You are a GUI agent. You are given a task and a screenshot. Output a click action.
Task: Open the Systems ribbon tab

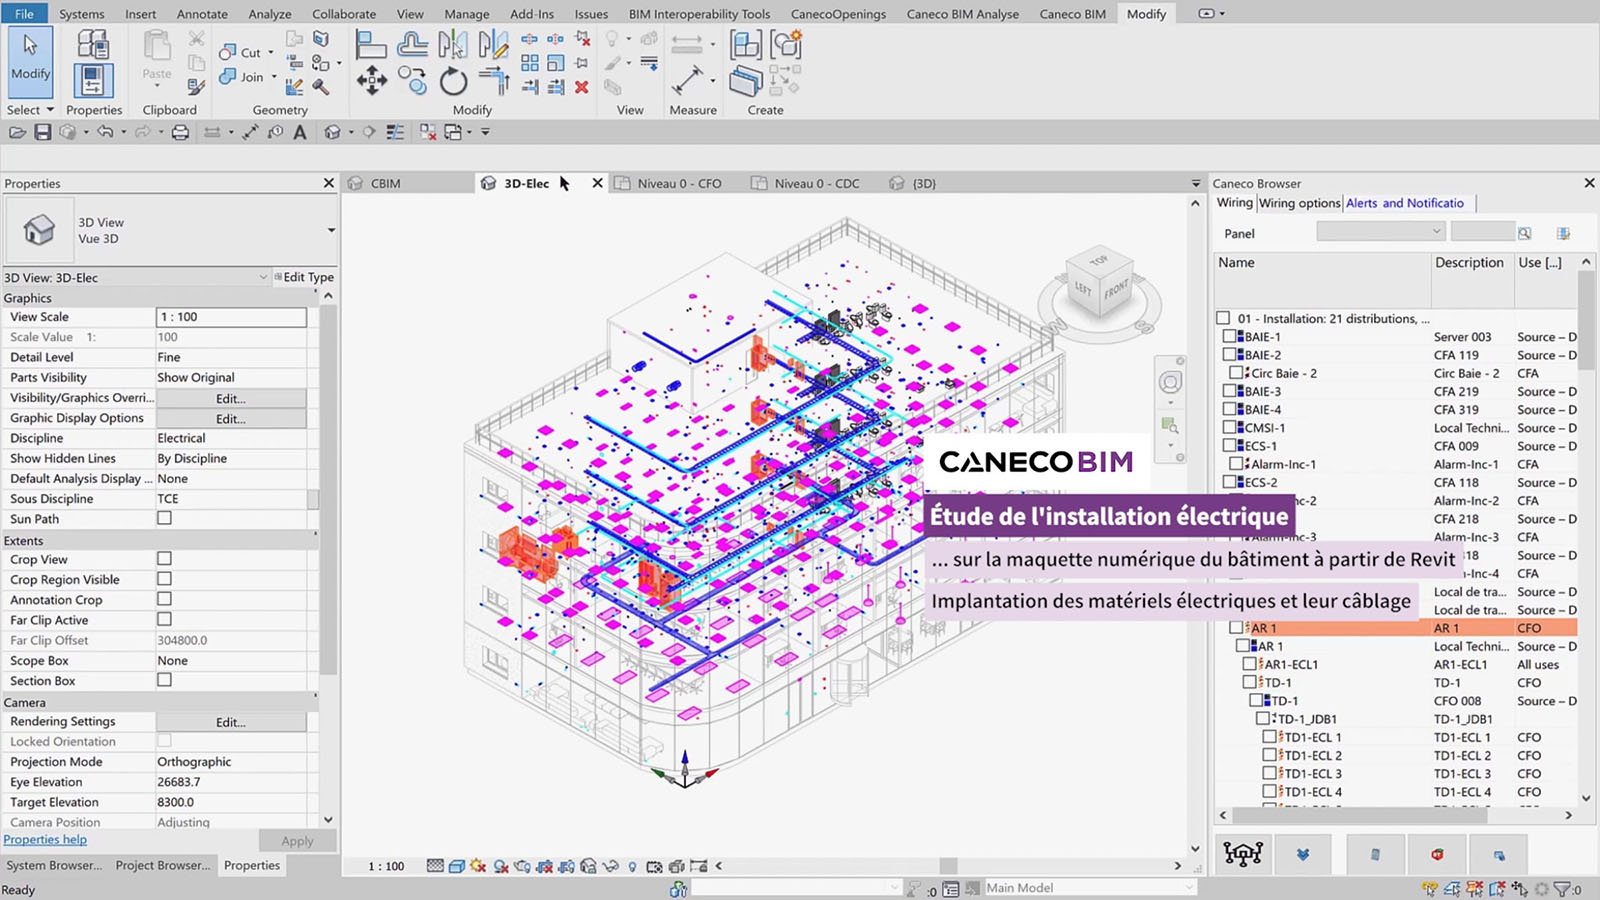[x=81, y=14]
